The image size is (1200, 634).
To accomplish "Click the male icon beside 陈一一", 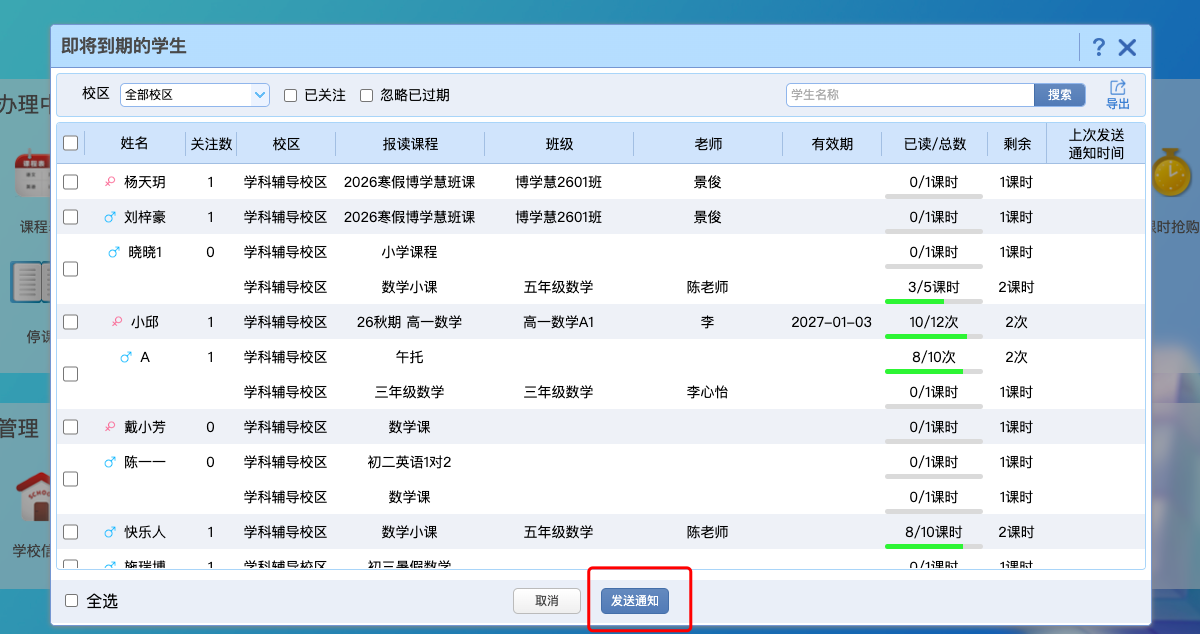I will (110, 462).
